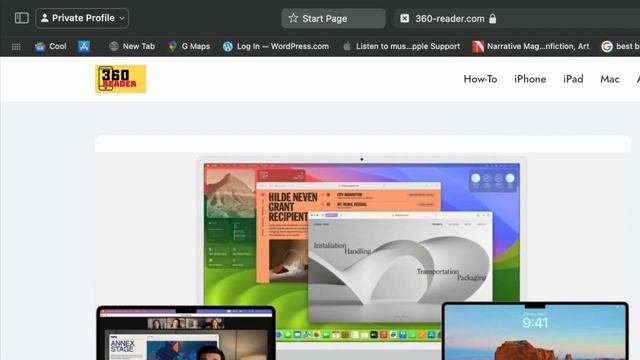Open the iPad menu item
The height and width of the screenshot is (360, 640).
[x=573, y=79]
